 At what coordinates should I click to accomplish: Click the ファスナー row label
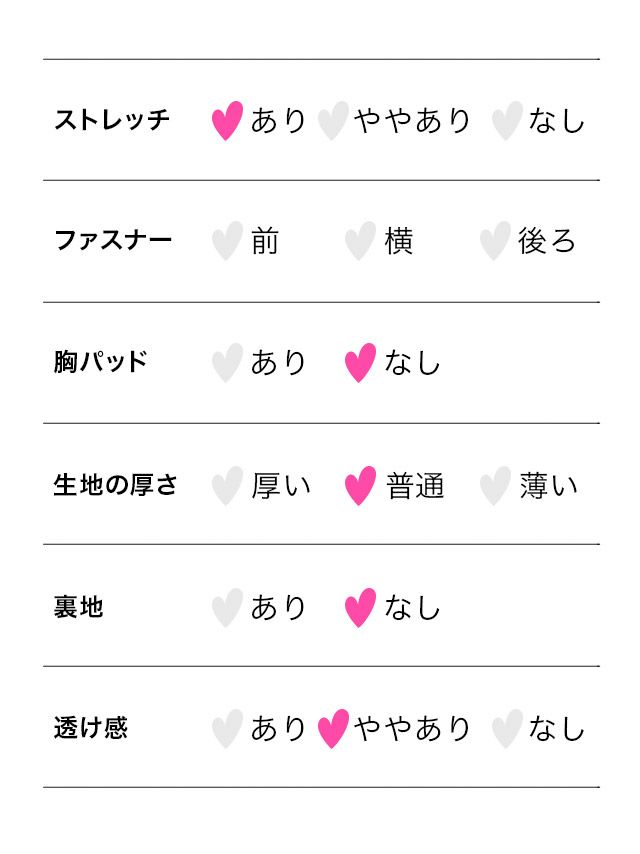[x=113, y=241]
